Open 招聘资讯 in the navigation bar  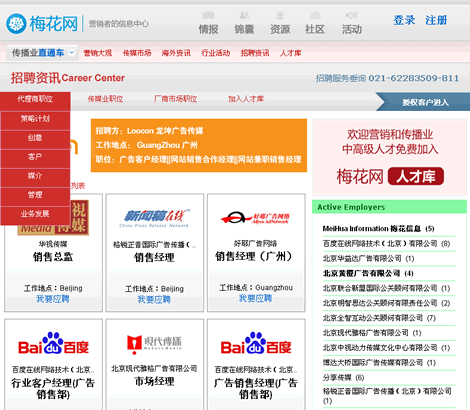pos(255,53)
